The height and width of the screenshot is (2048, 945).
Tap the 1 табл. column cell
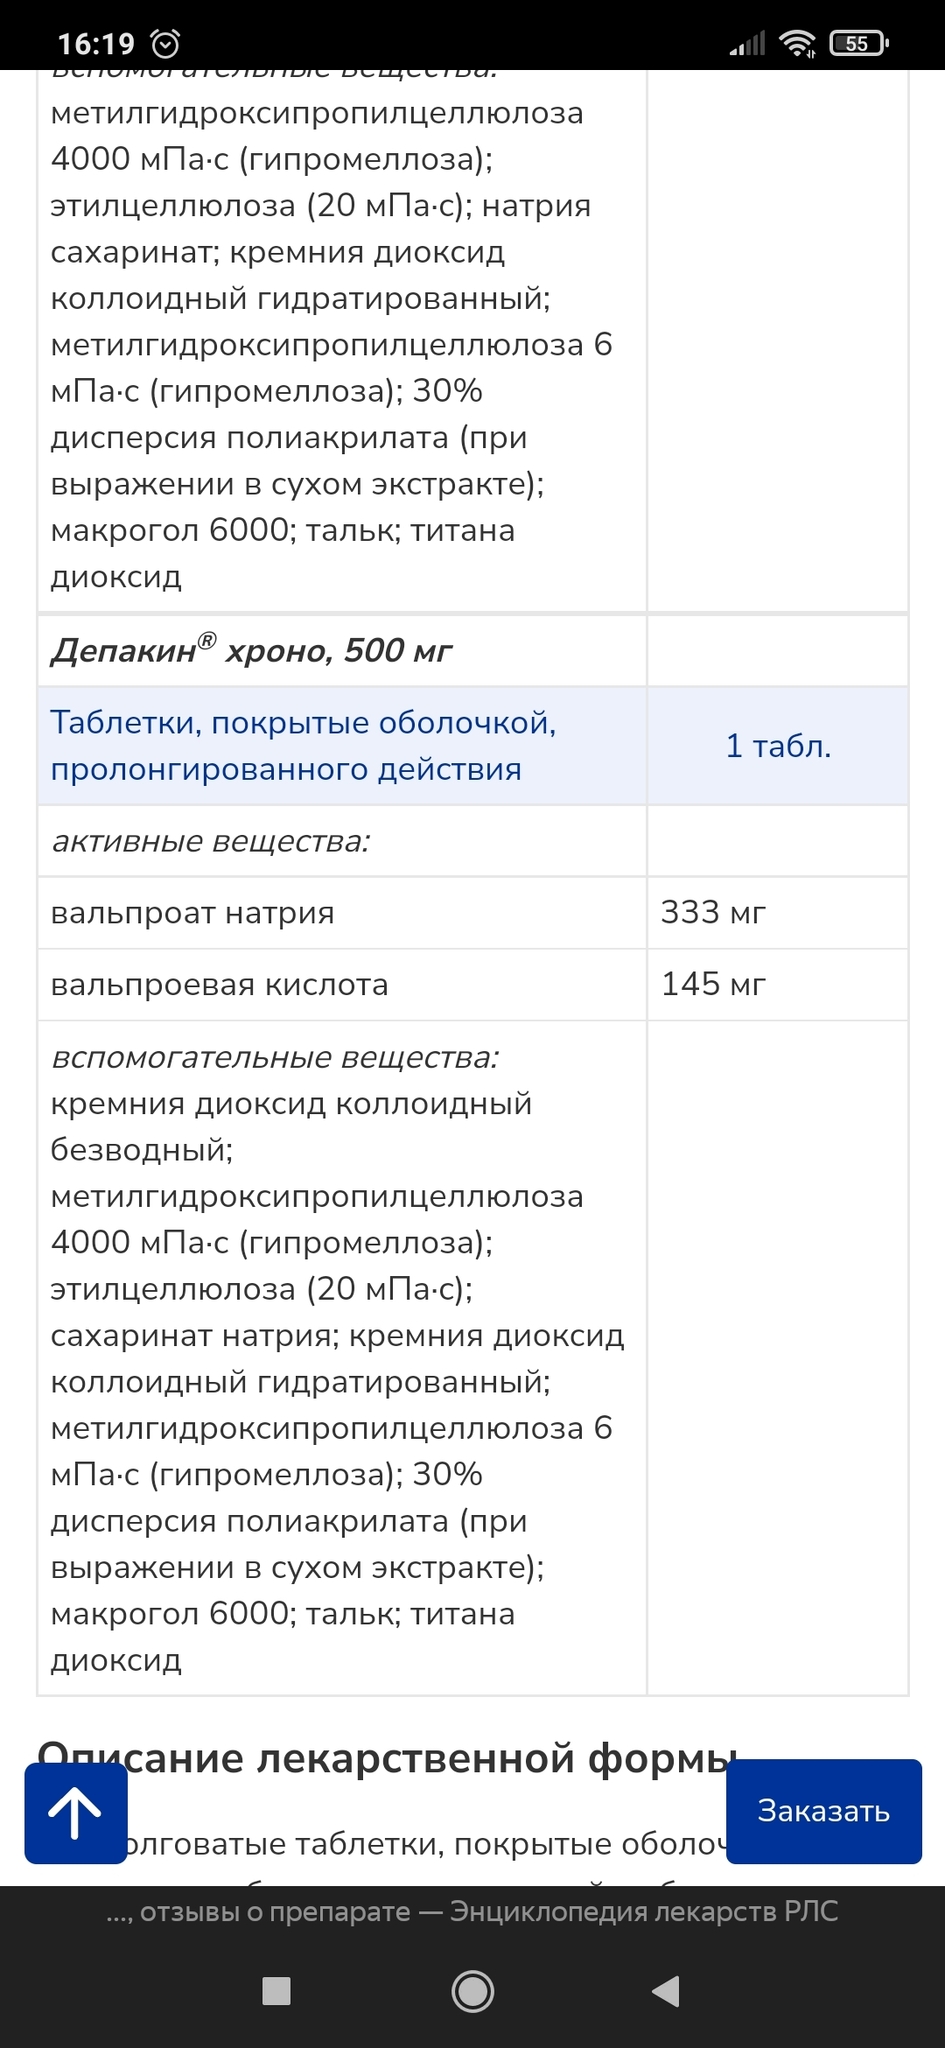point(778,746)
